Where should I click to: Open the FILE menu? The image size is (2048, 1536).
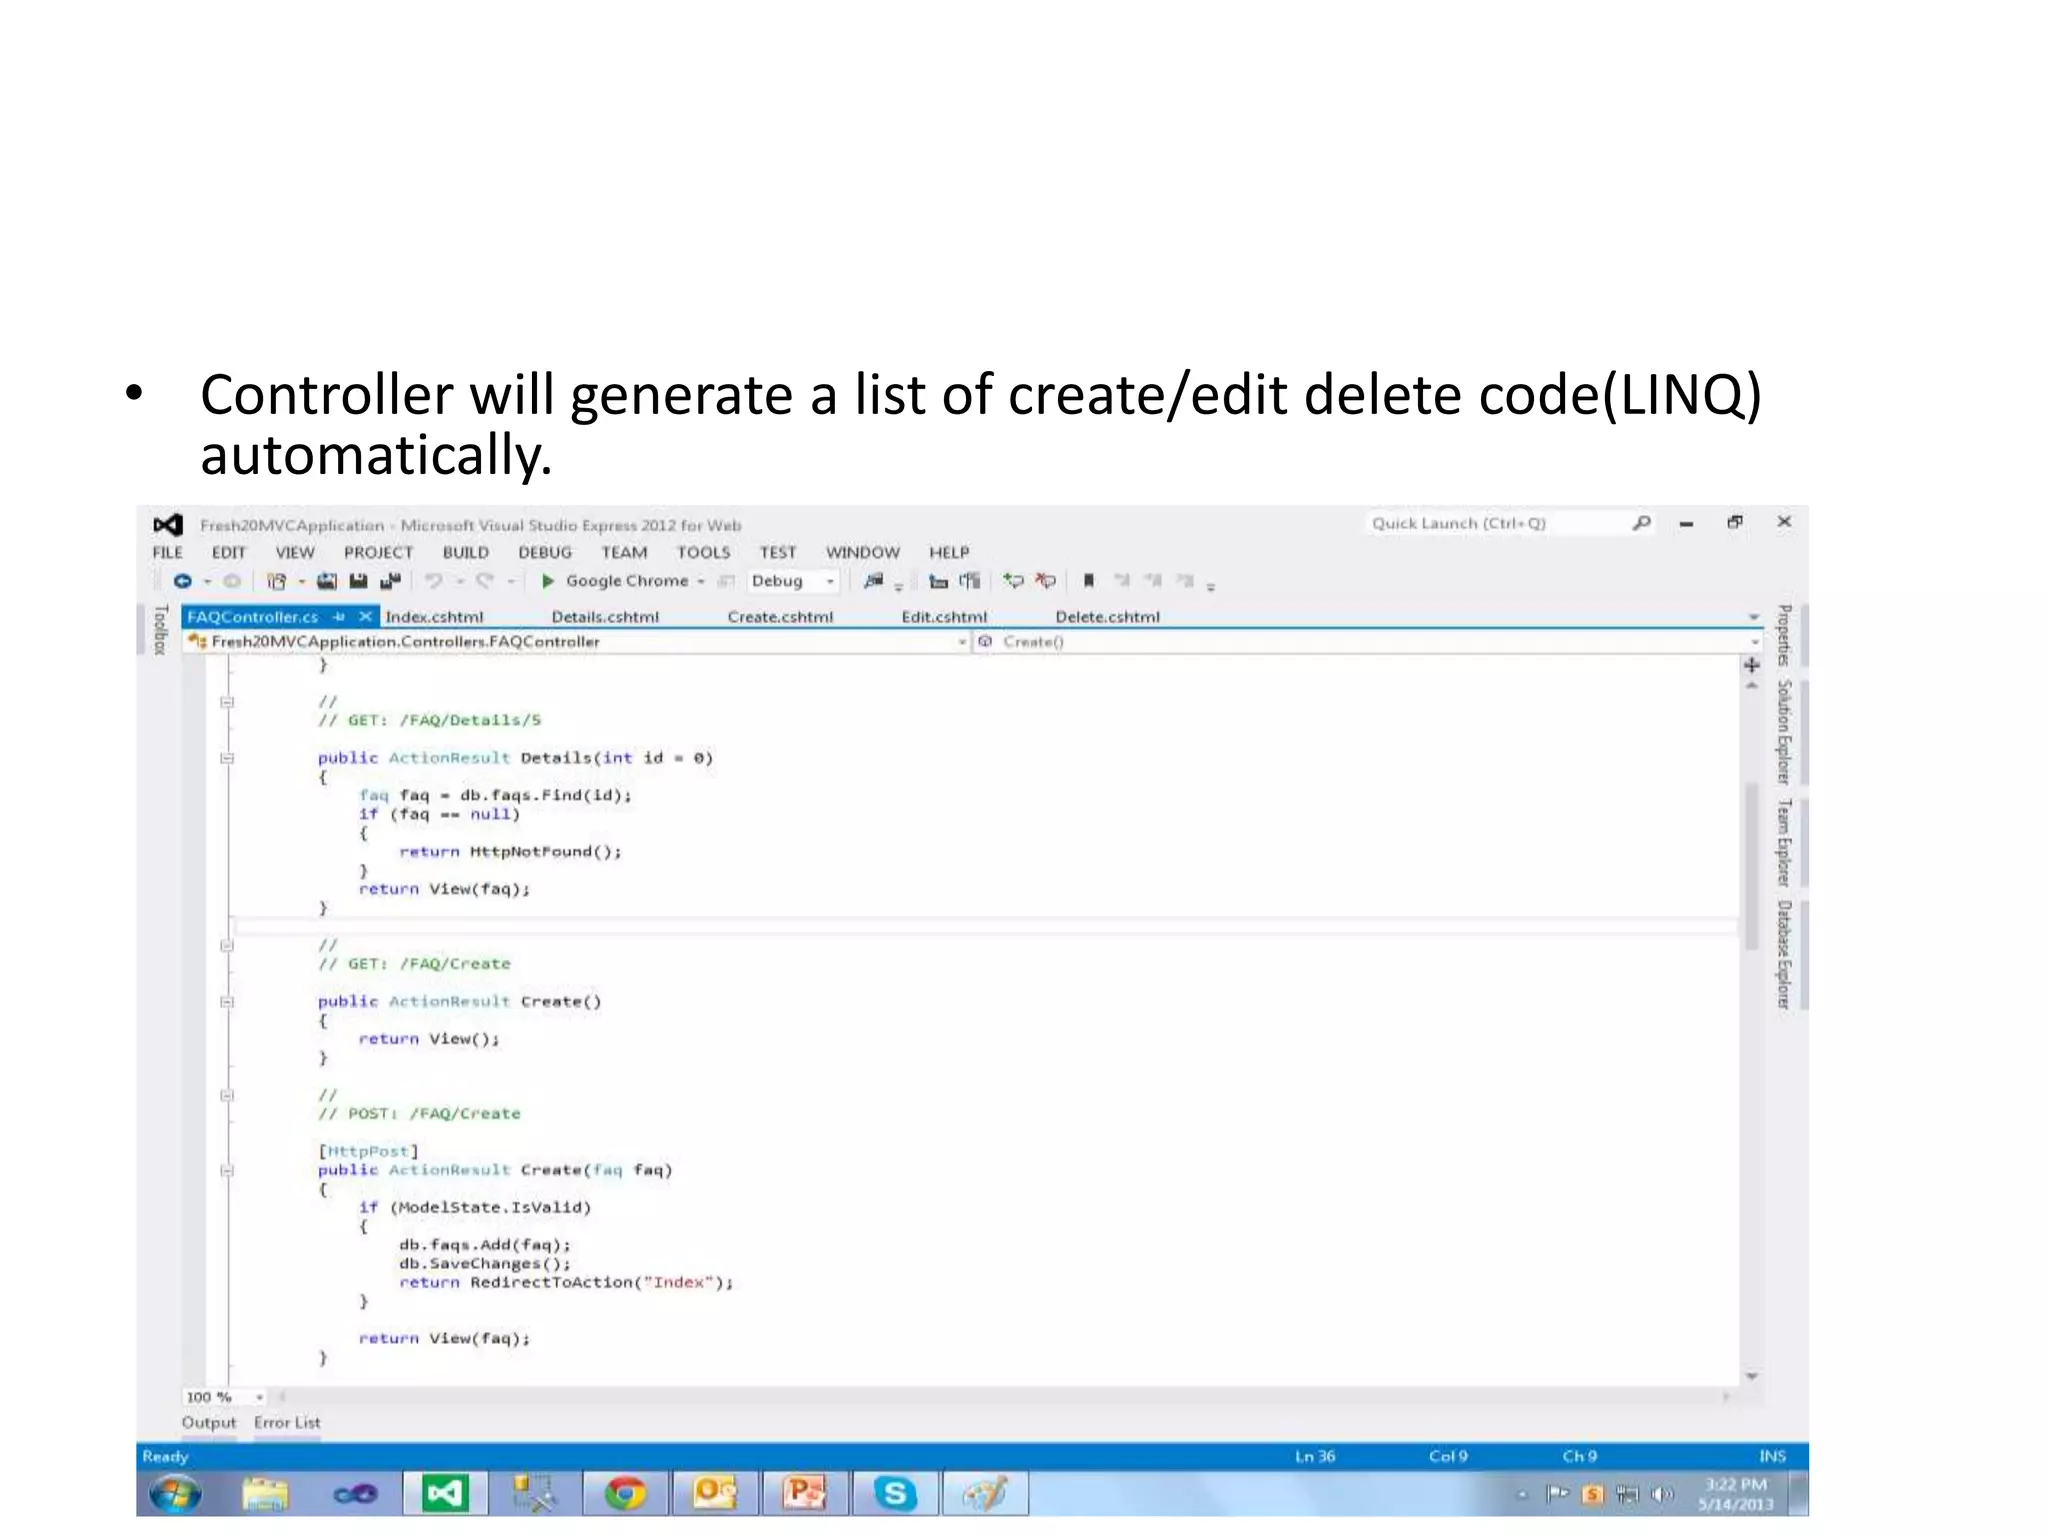point(168,552)
